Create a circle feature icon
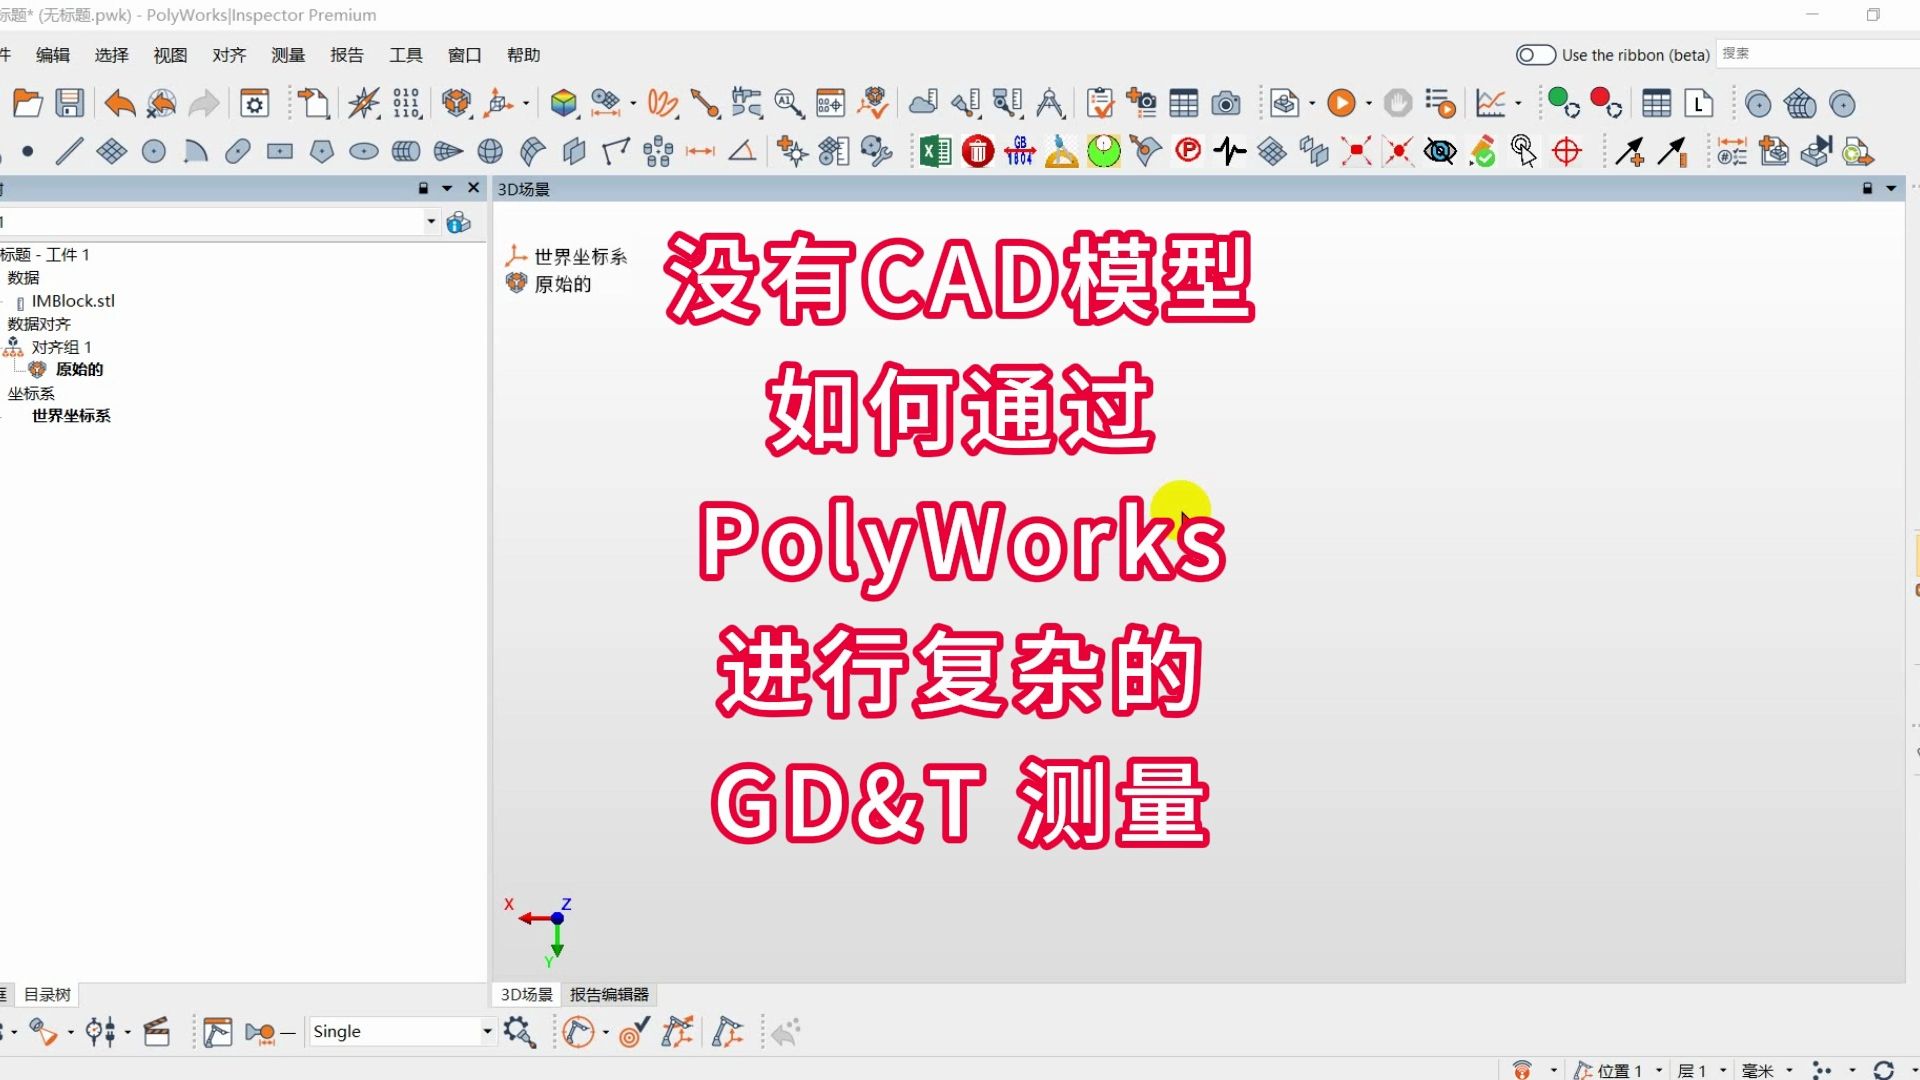Viewport: 1920px width, 1080px height. pyautogui.click(x=153, y=152)
